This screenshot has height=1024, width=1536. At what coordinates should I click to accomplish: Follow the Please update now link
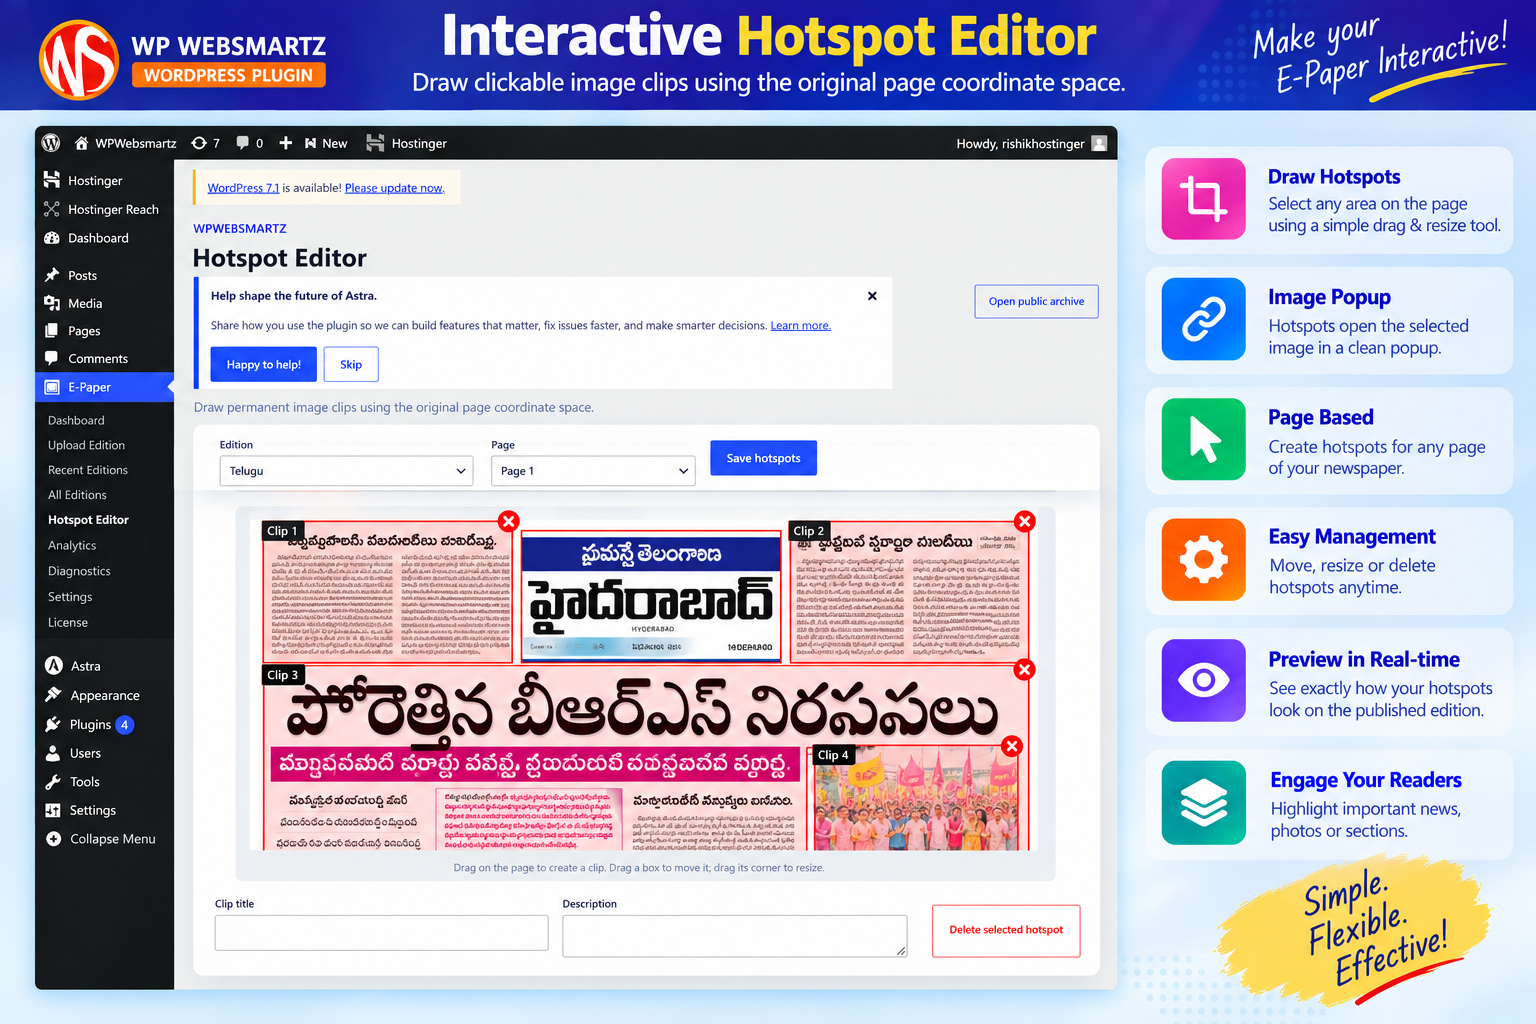[394, 188]
